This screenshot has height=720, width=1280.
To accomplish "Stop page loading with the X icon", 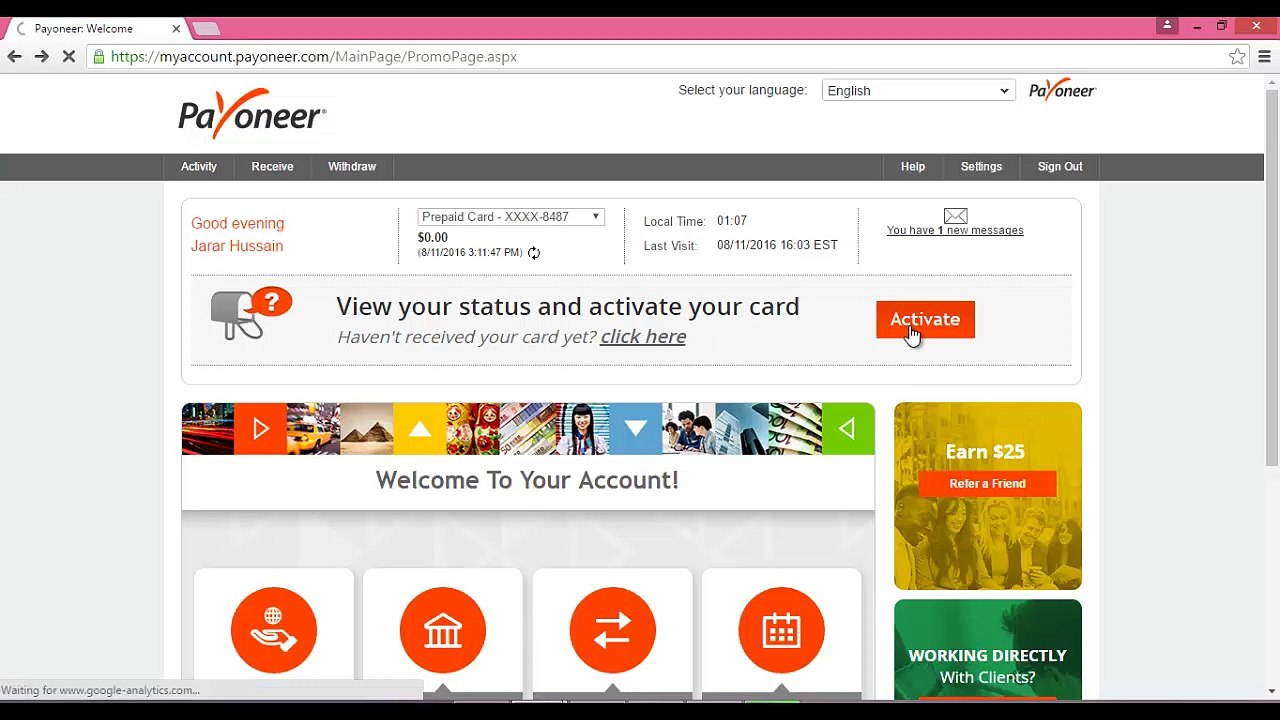I will (x=69, y=57).
